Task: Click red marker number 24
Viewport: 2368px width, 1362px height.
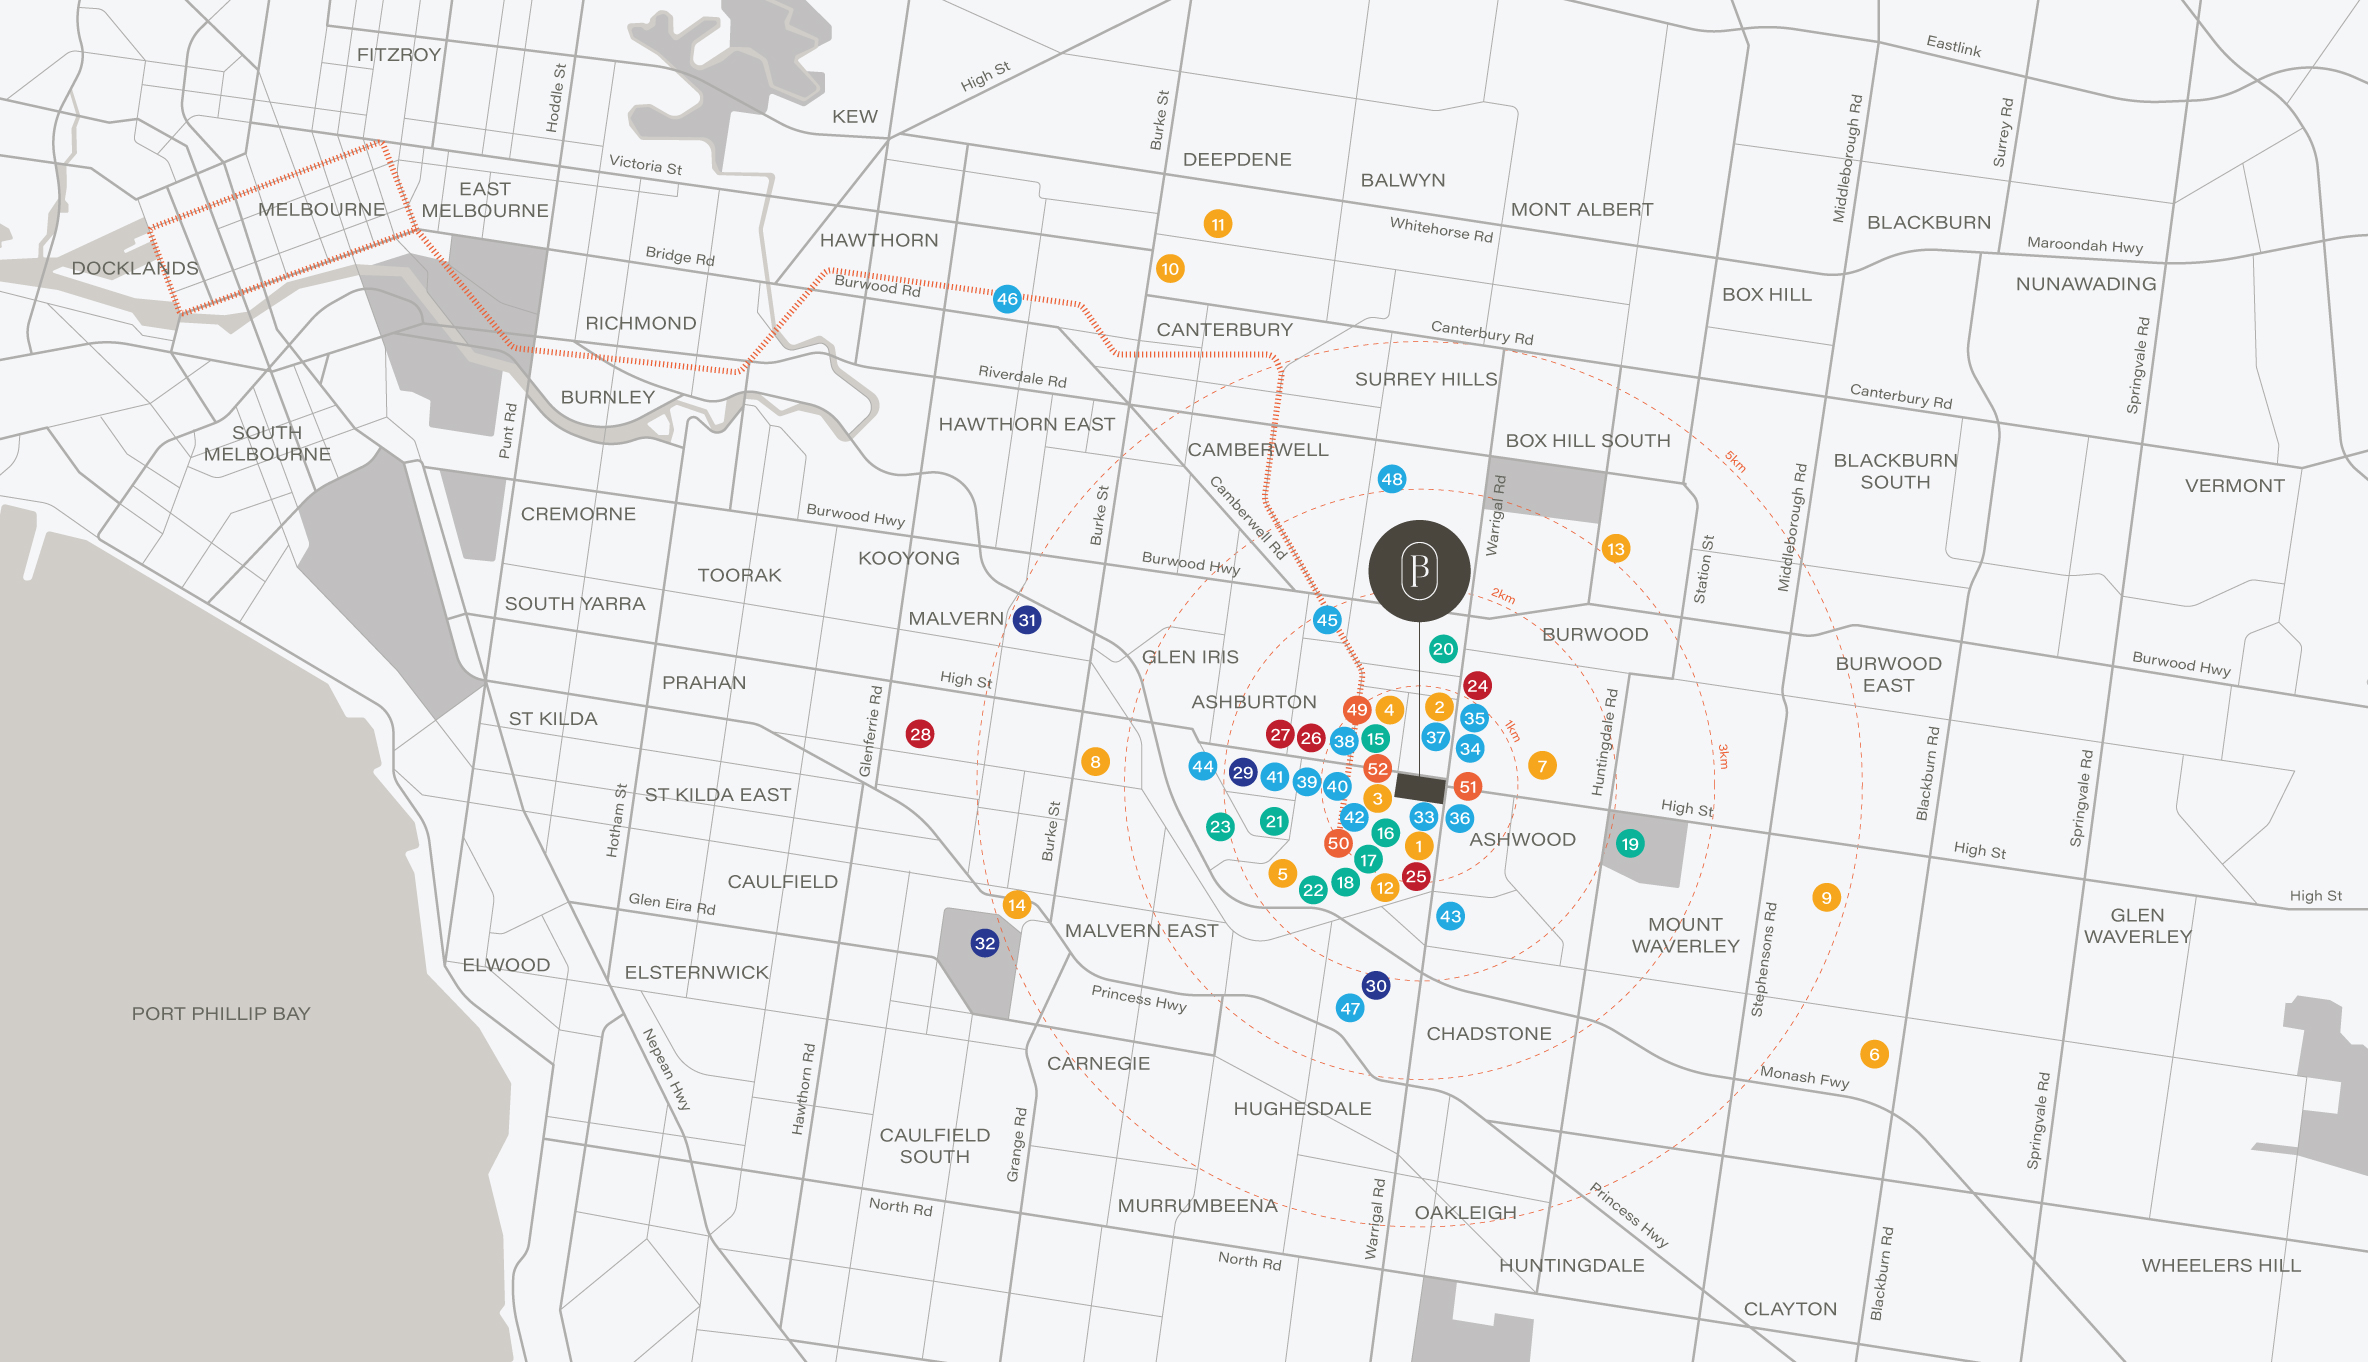Action: coord(1477,686)
